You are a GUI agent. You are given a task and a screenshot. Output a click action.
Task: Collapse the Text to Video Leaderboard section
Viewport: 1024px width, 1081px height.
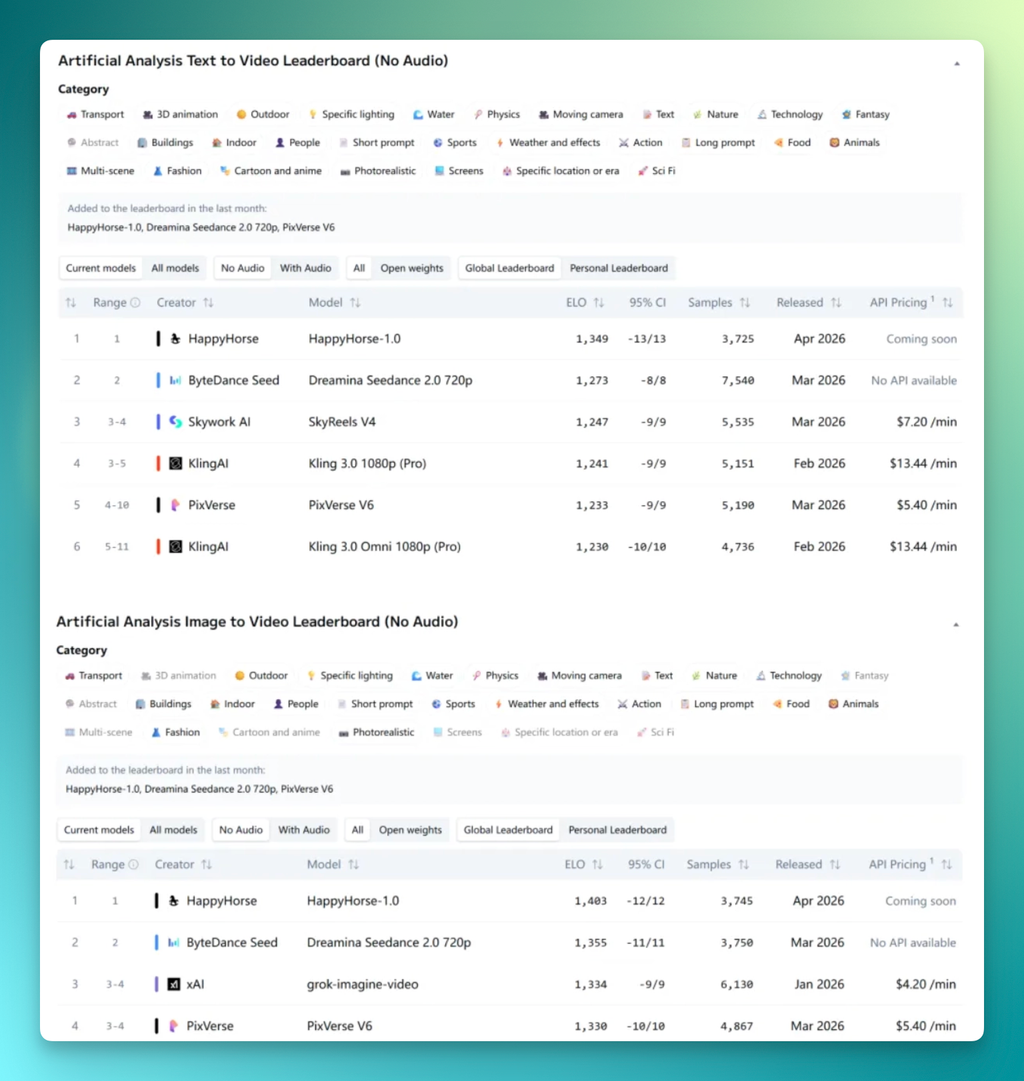click(956, 63)
